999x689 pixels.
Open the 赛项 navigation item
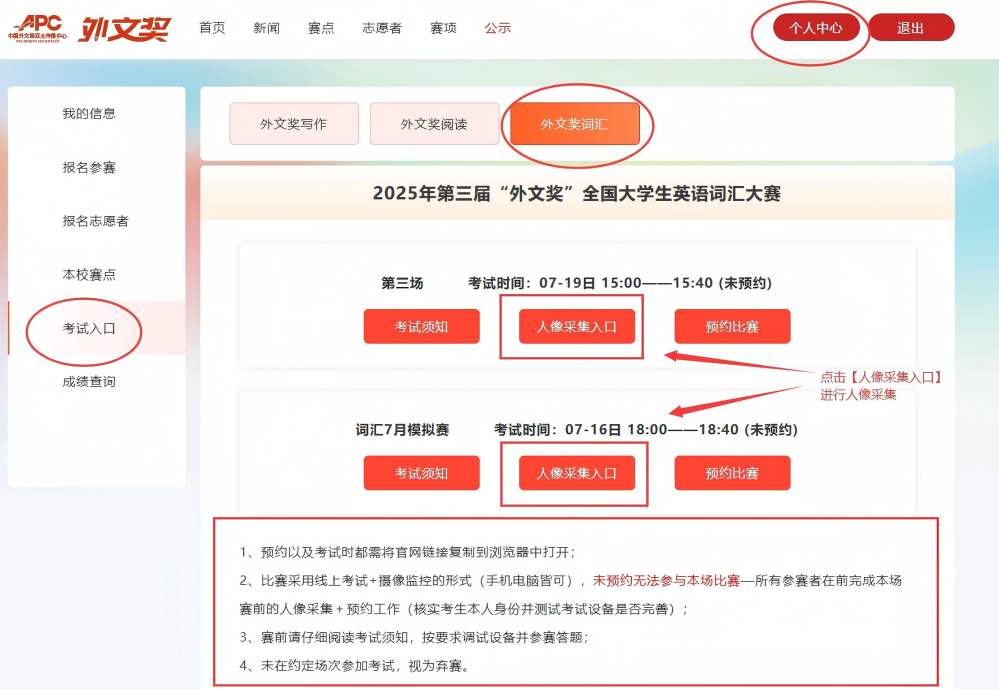(443, 29)
